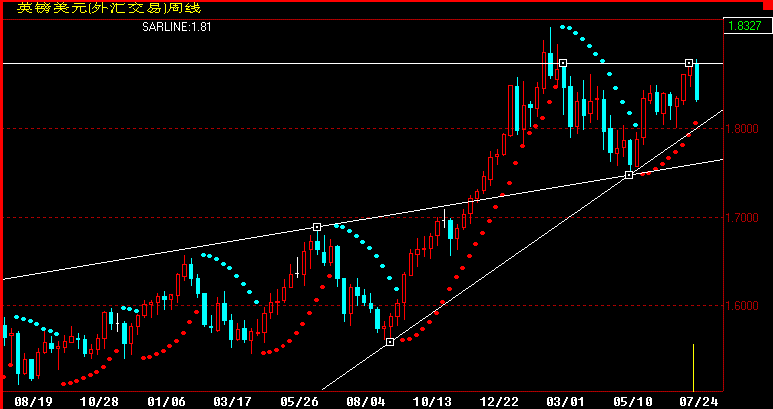Select the horizontal line's handle at the latest candle
Screen dimensions: 773x409
coord(689,63)
